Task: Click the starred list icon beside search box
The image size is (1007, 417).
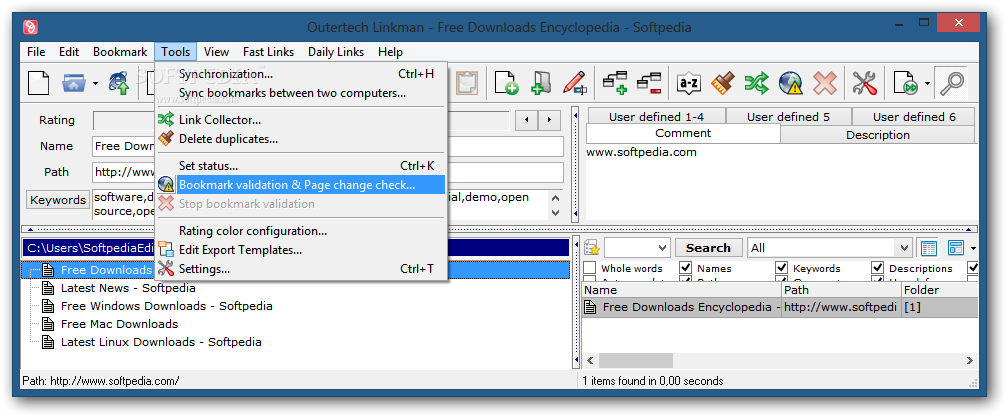Action: click(591, 248)
